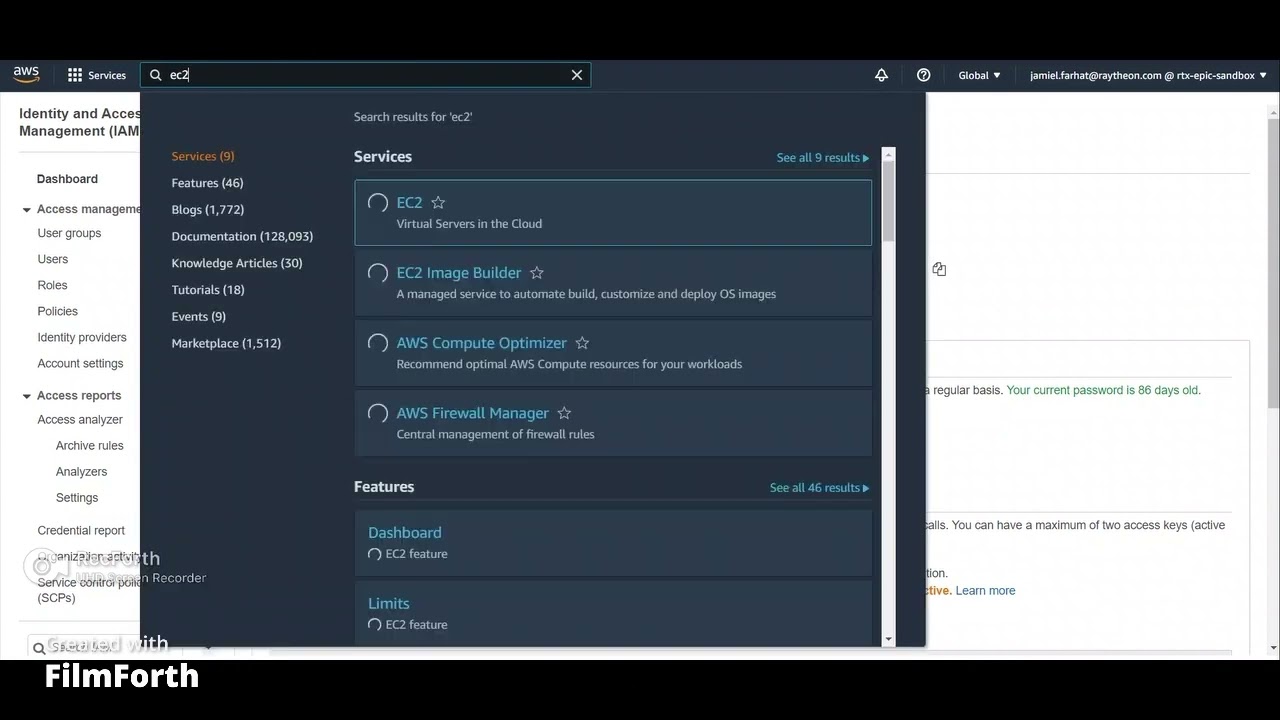Open Identity providers in IAM sidebar
Screen dimensions: 1280x720
tap(82, 337)
